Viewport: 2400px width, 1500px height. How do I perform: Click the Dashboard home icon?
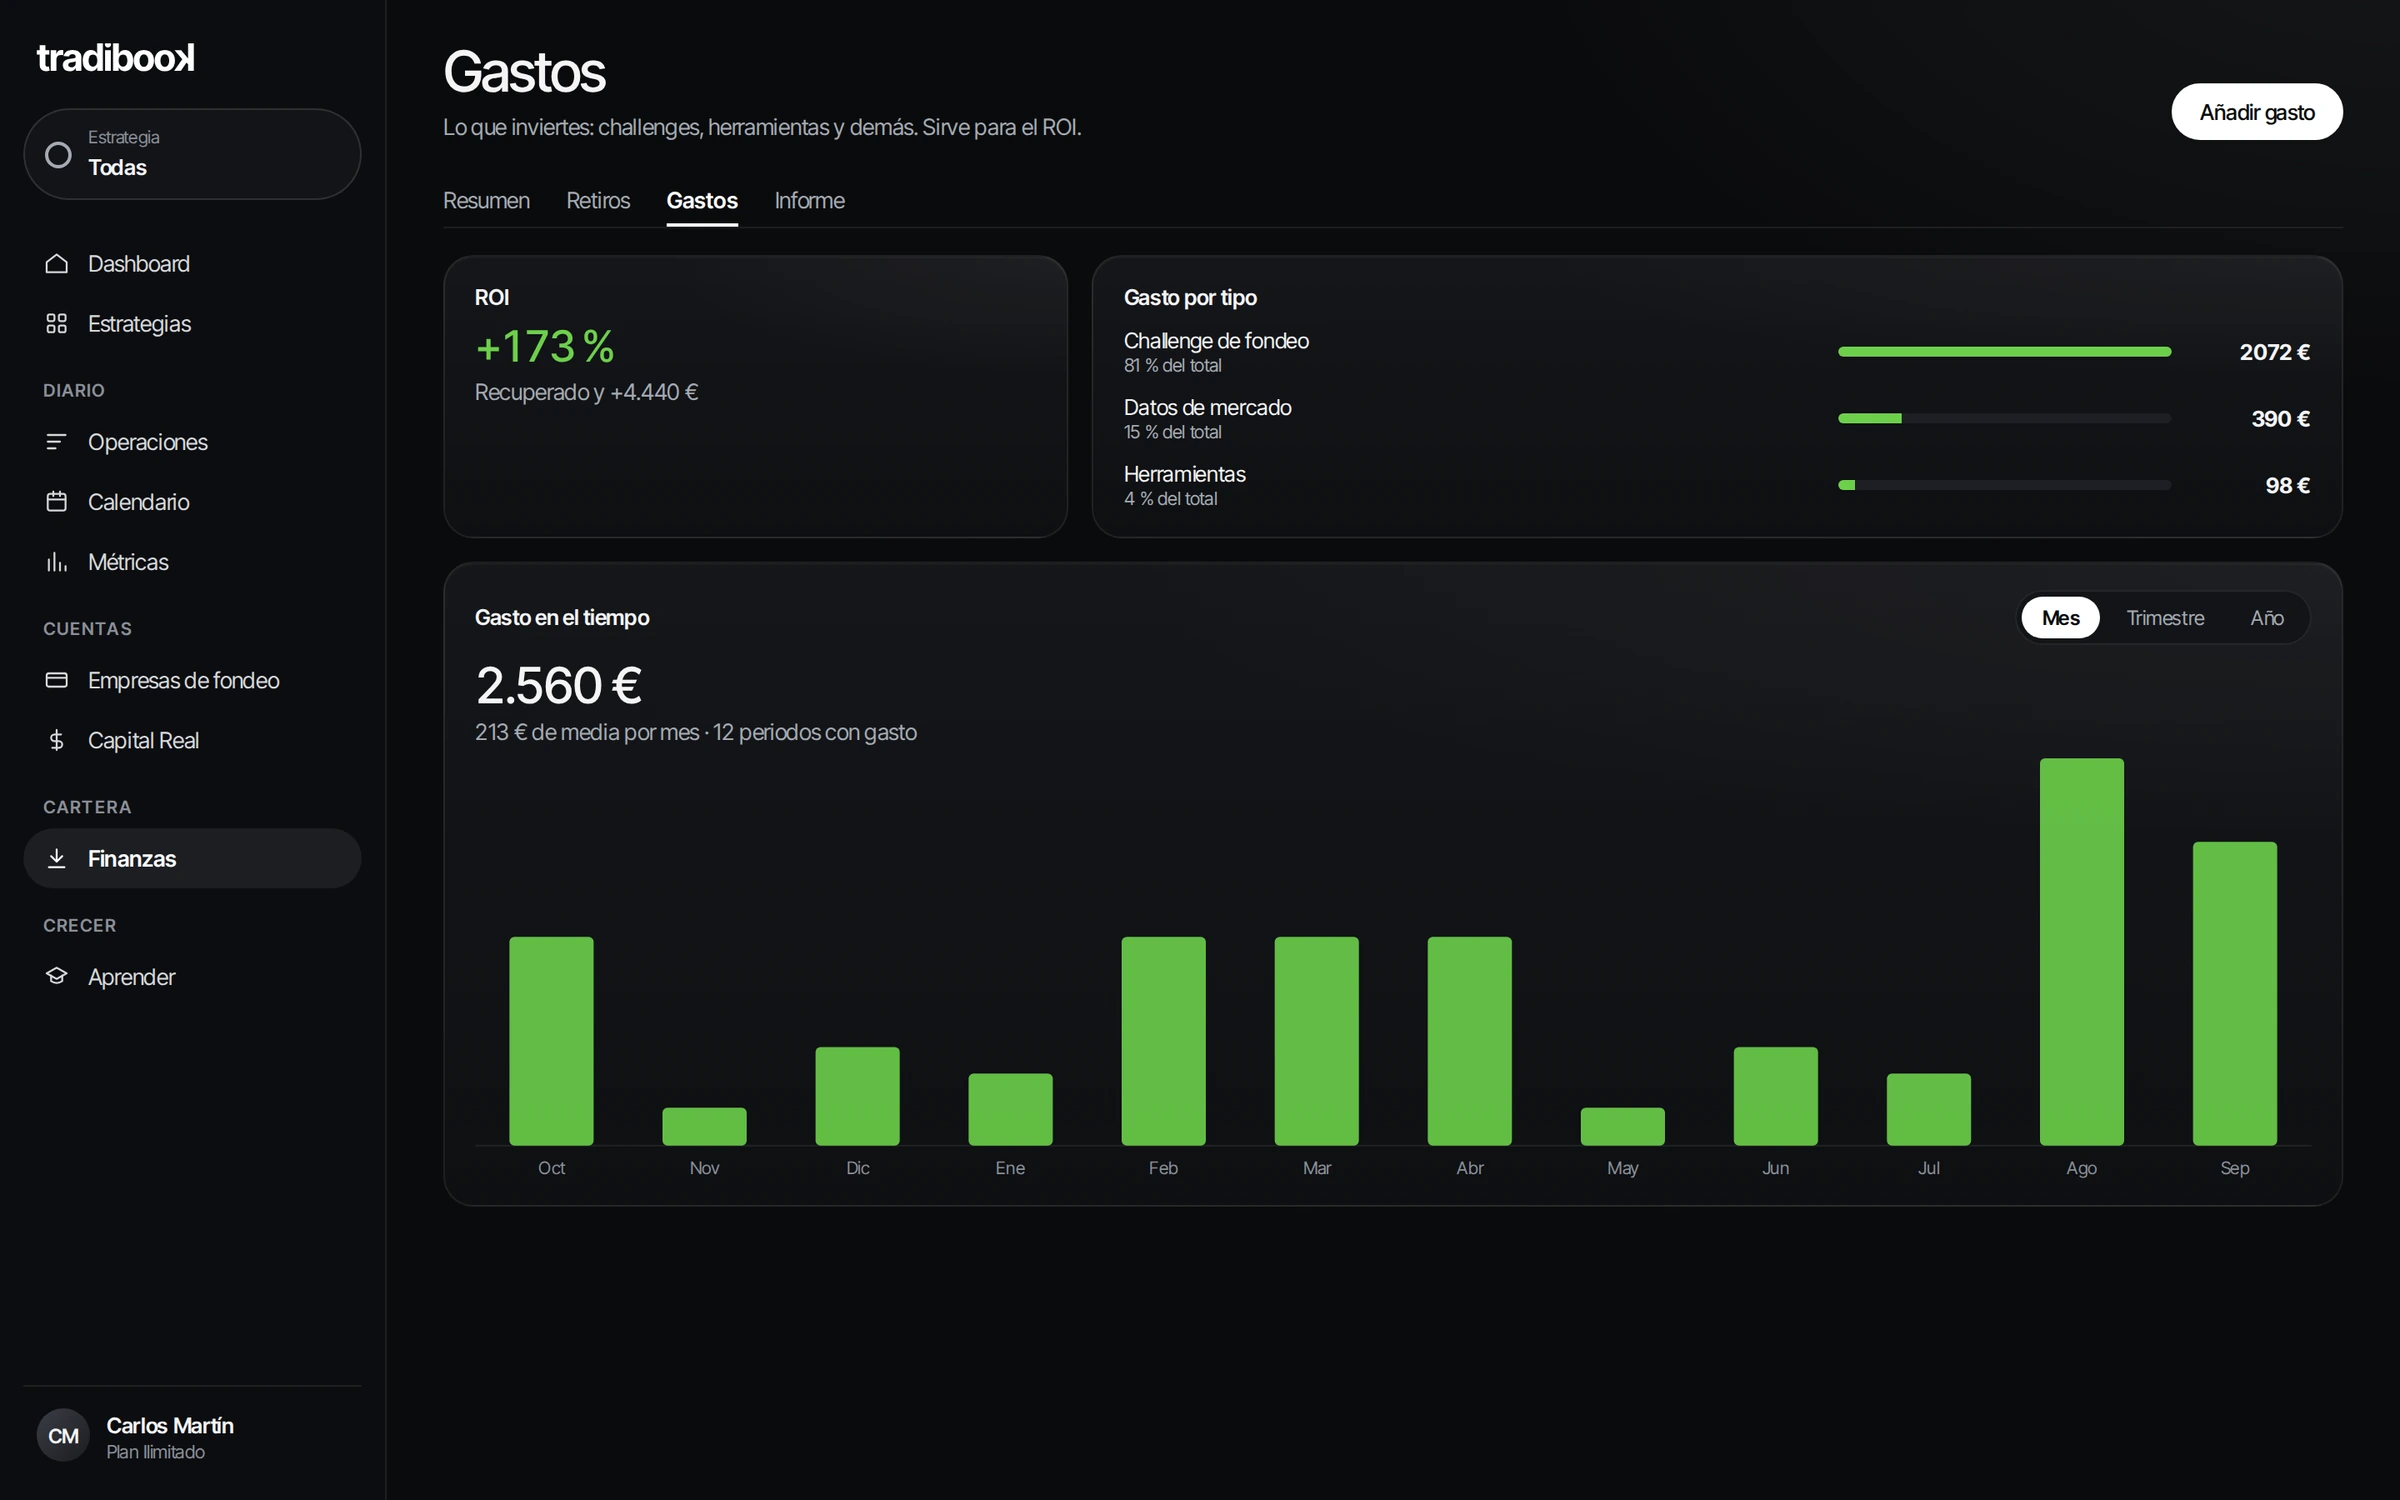coord(57,263)
